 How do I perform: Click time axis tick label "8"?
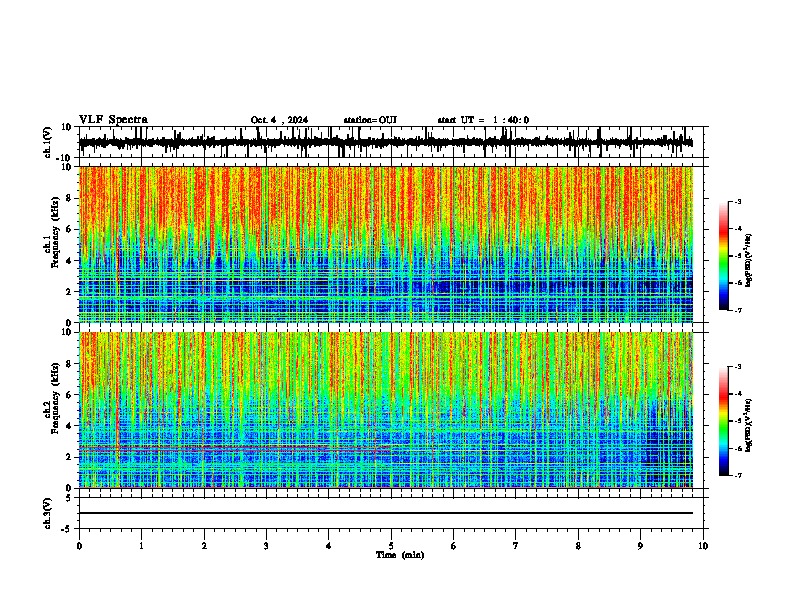tap(578, 546)
